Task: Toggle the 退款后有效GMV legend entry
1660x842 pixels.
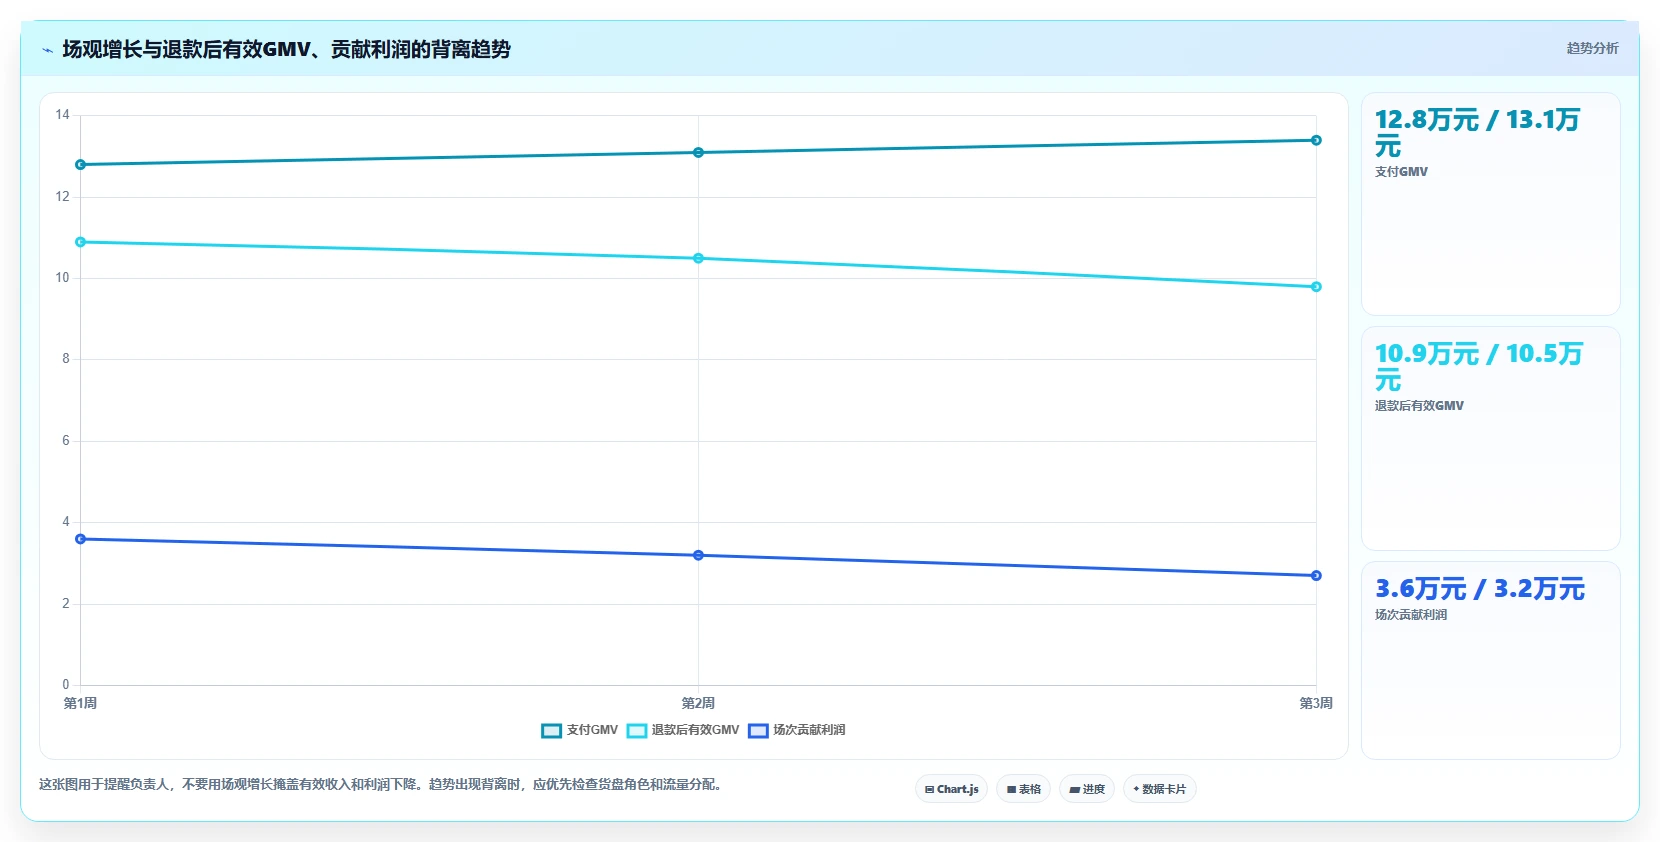Action: pos(683,730)
